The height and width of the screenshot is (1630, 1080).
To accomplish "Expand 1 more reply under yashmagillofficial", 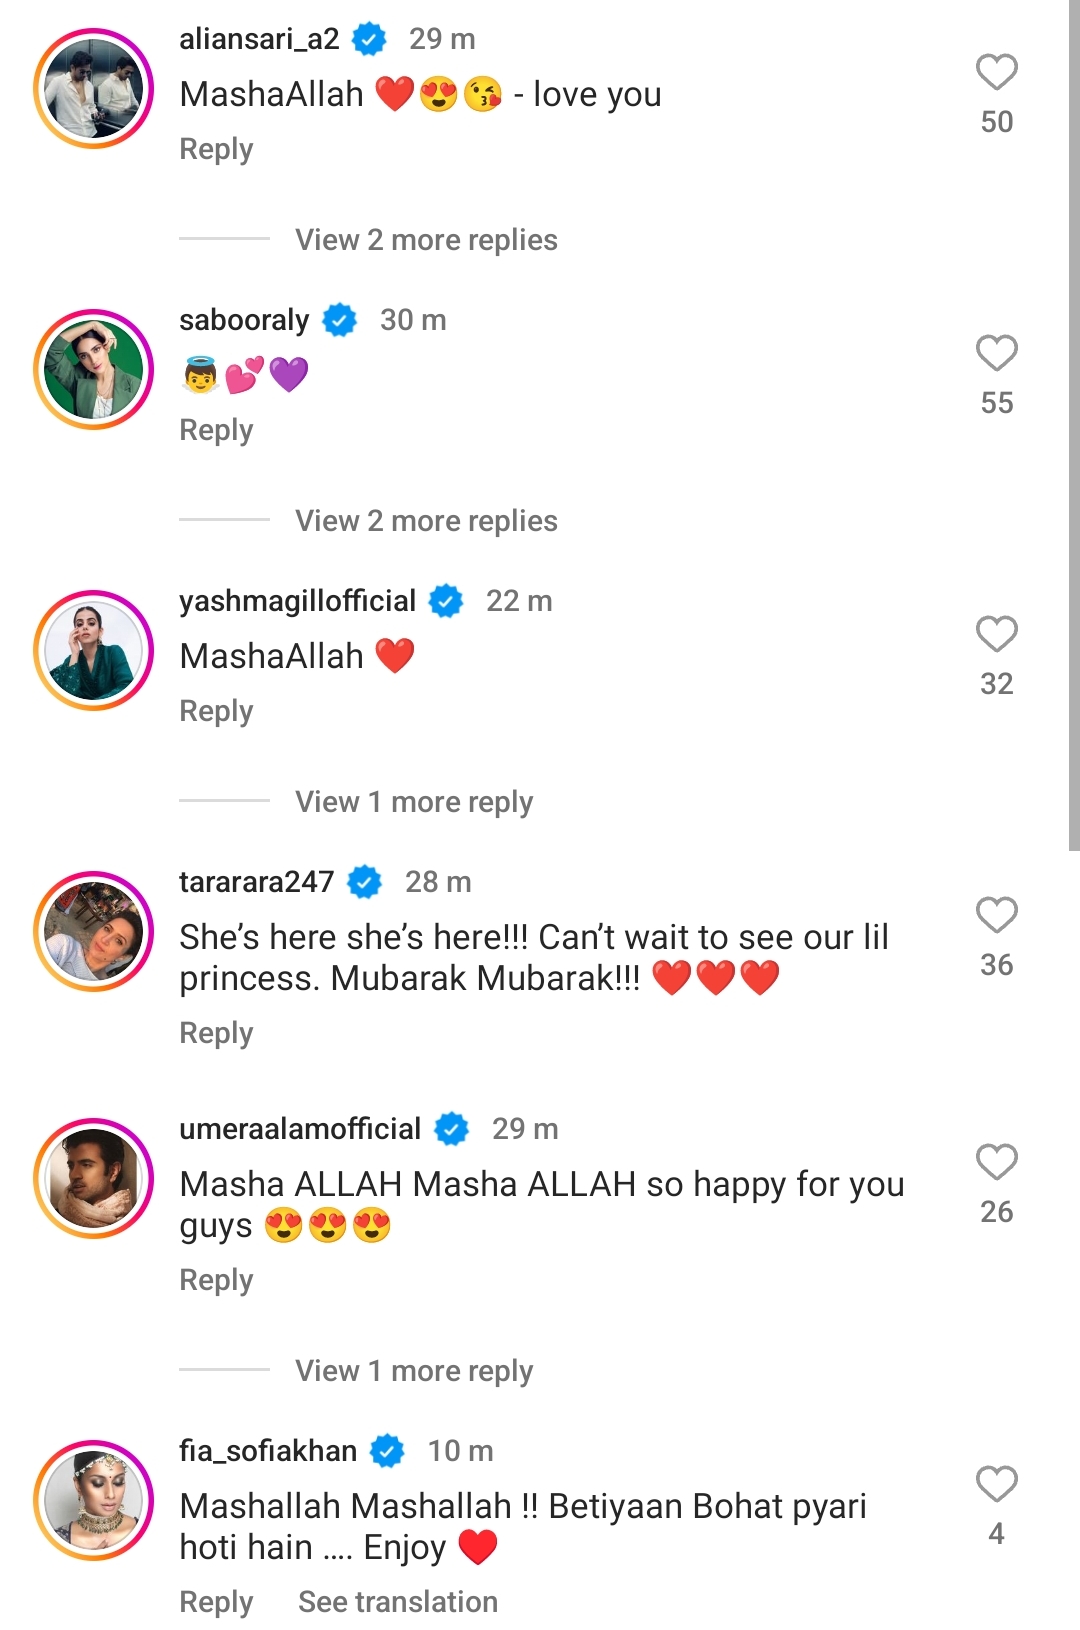I will coord(413,802).
